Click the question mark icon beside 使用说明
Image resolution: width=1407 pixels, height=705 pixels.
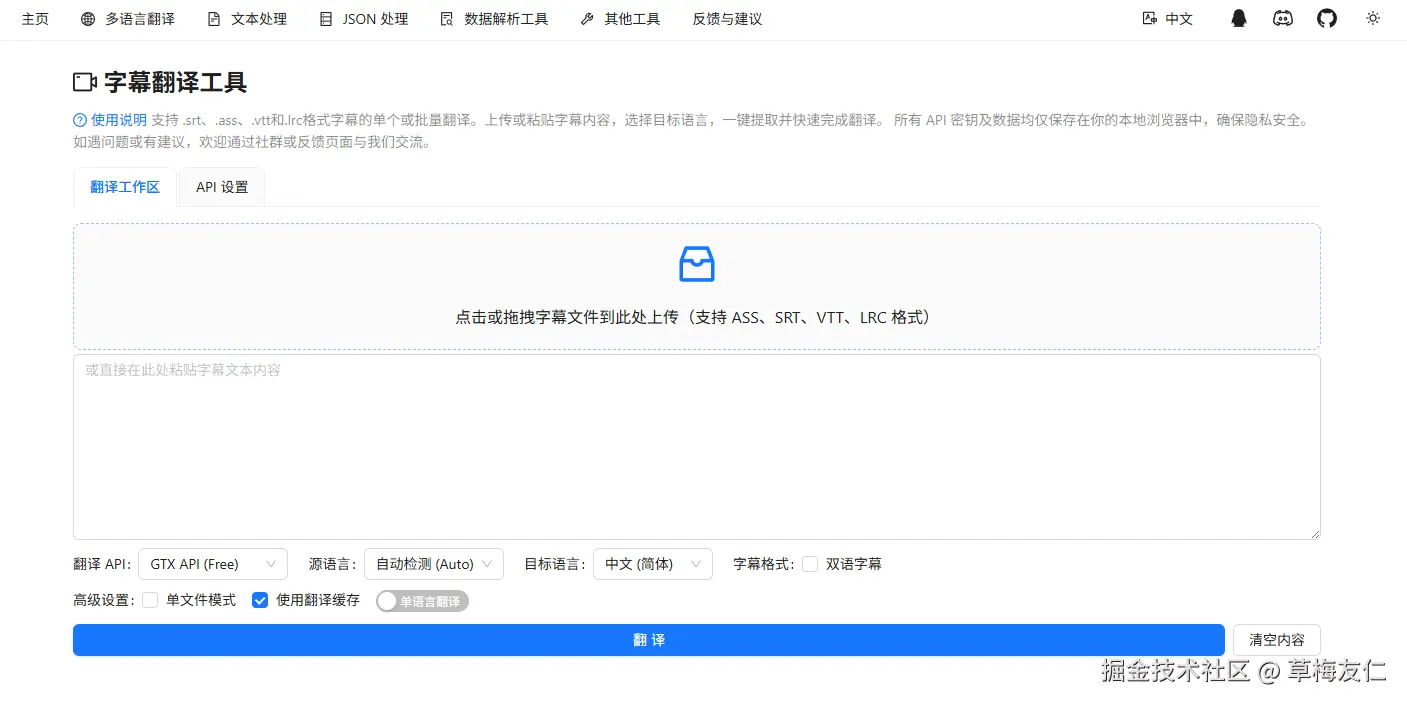tap(80, 120)
